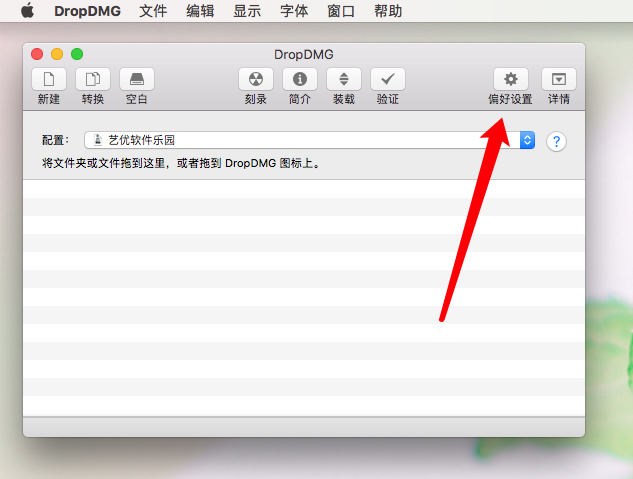Open the 字体 menu

pos(294,11)
